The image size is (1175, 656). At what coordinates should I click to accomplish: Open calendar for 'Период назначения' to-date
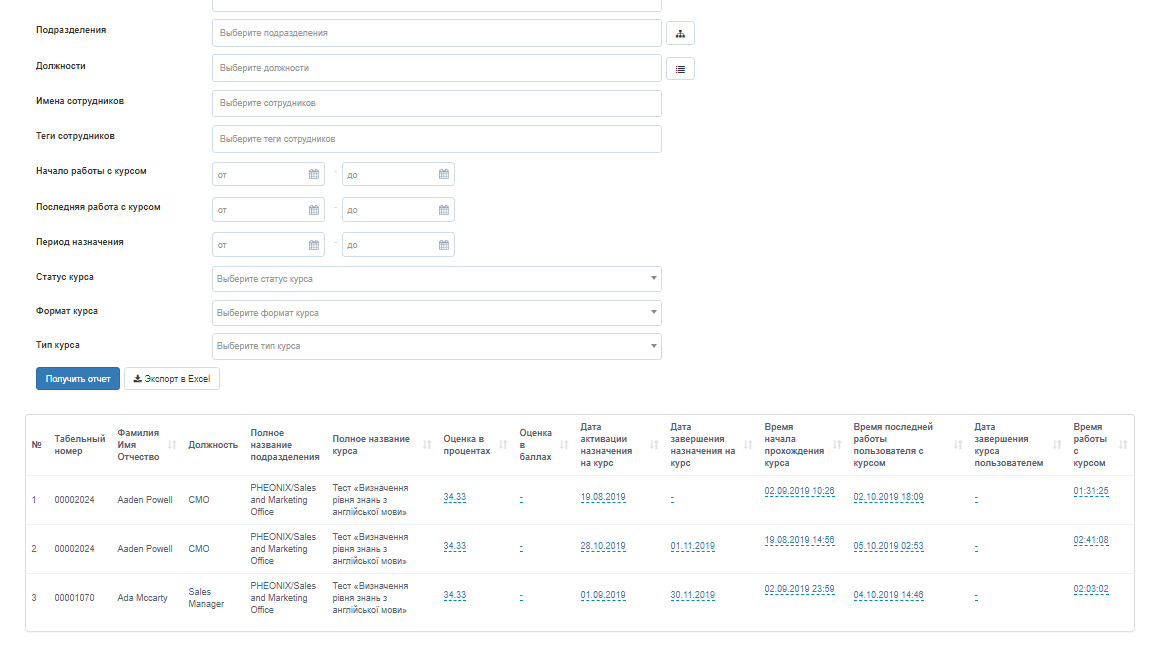(444, 244)
